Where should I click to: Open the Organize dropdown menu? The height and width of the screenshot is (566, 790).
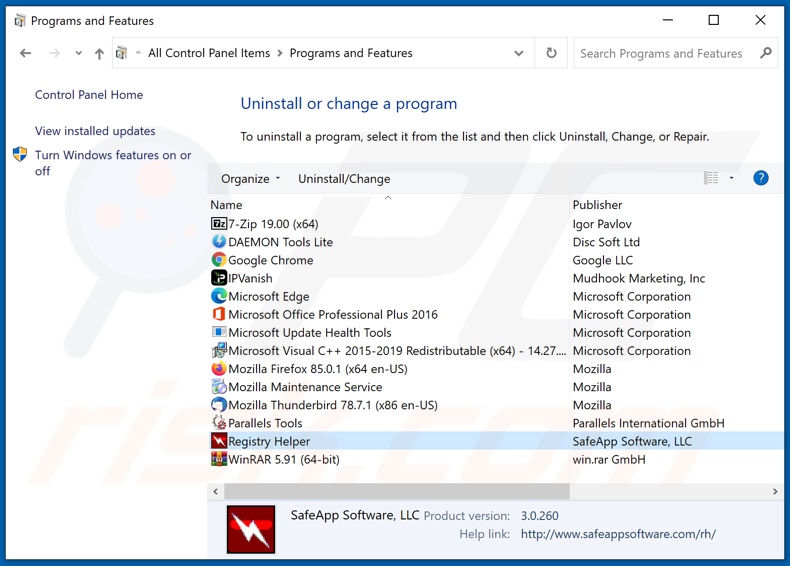click(250, 179)
